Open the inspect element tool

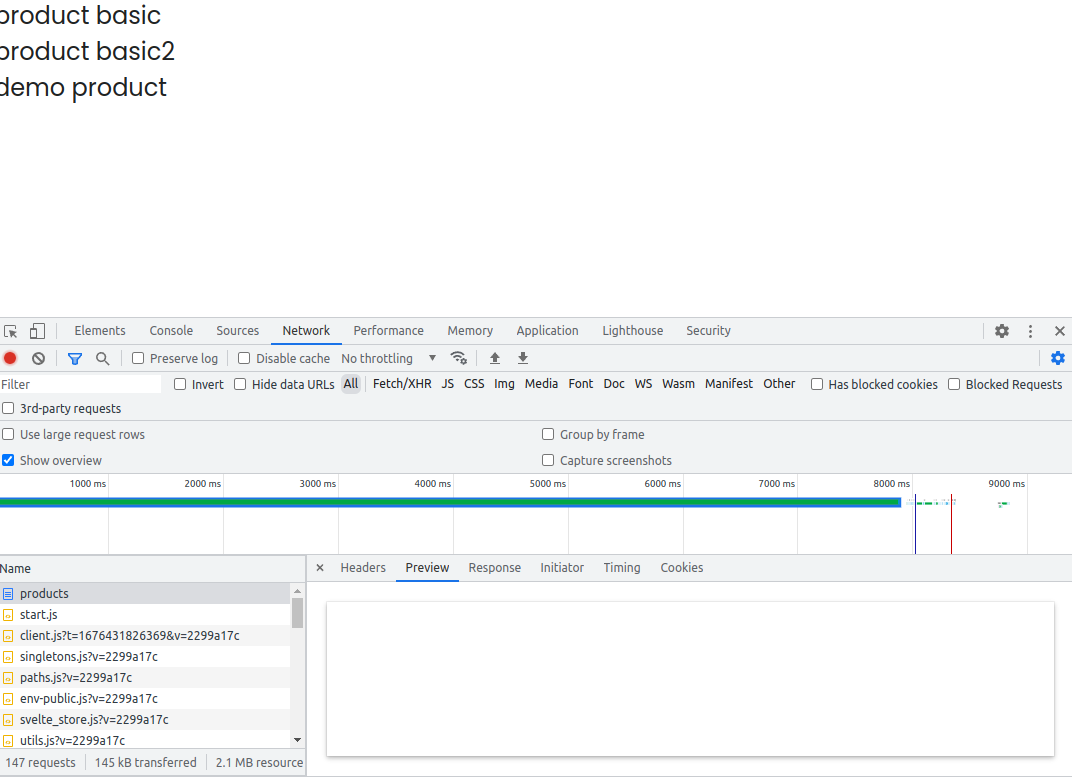click(x=11, y=330)
